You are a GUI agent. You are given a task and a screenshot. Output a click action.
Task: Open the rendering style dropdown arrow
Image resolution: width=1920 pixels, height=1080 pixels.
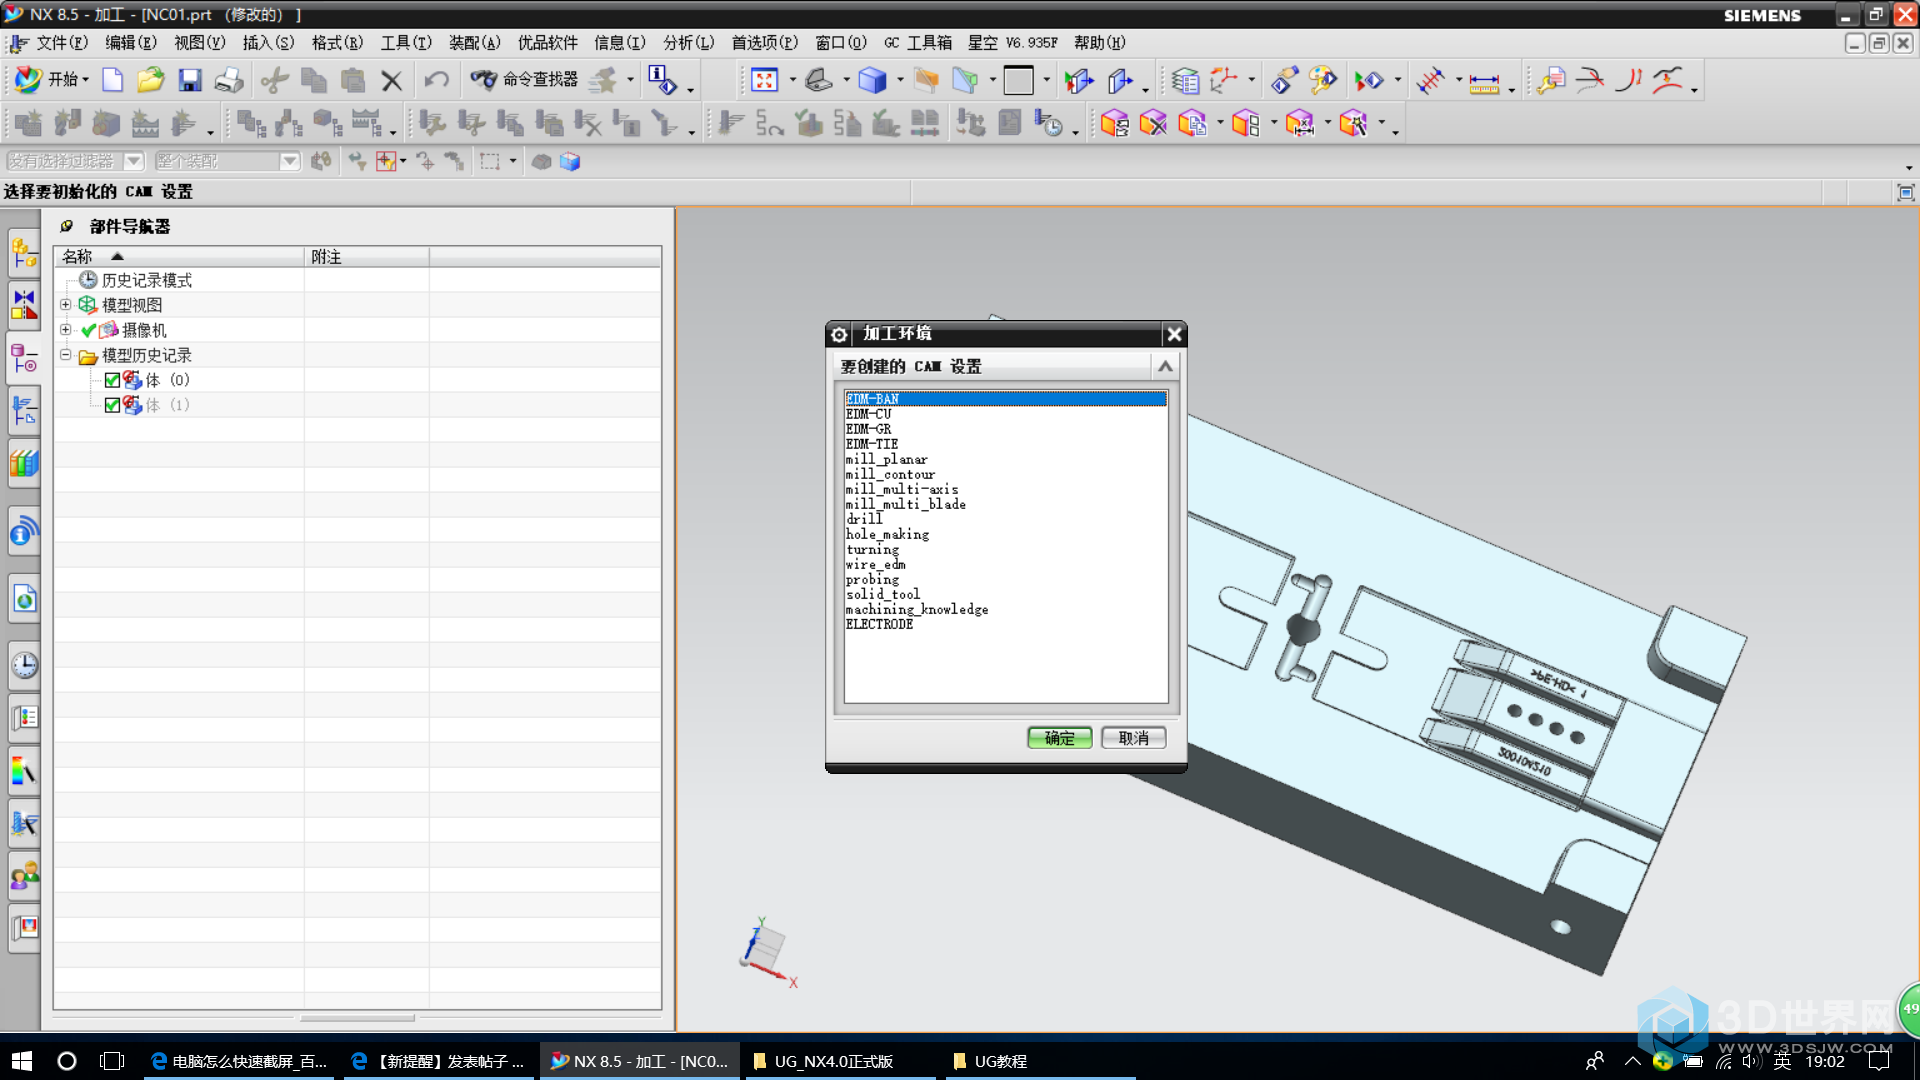(x=901, y=80)
